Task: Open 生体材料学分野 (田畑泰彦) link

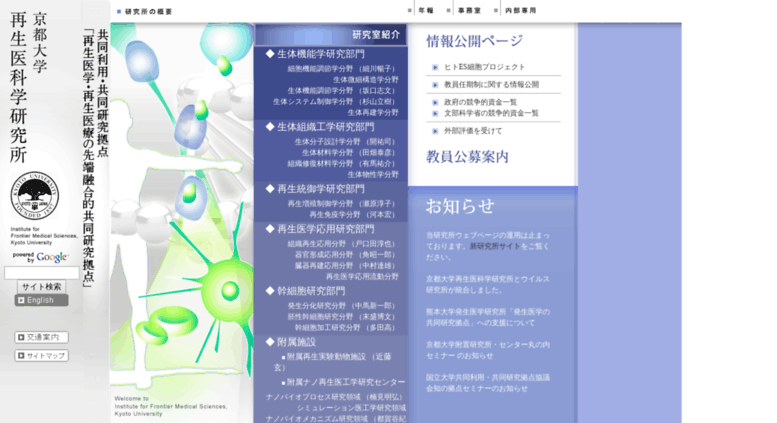Action: tap(350, 153)
